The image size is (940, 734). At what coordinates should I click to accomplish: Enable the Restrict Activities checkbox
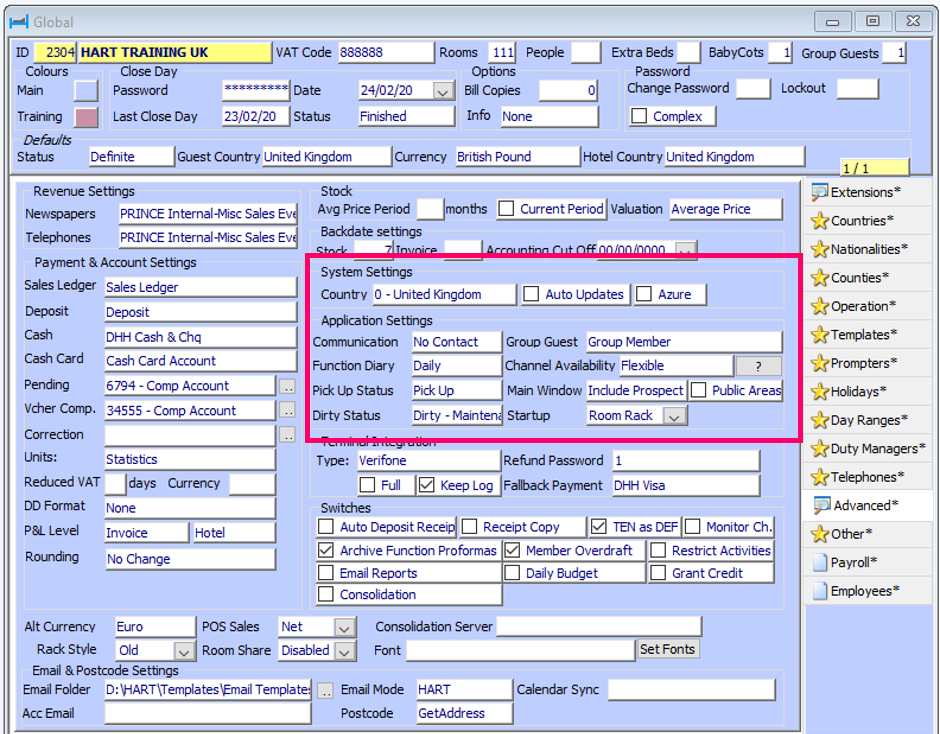pos(658,550)
